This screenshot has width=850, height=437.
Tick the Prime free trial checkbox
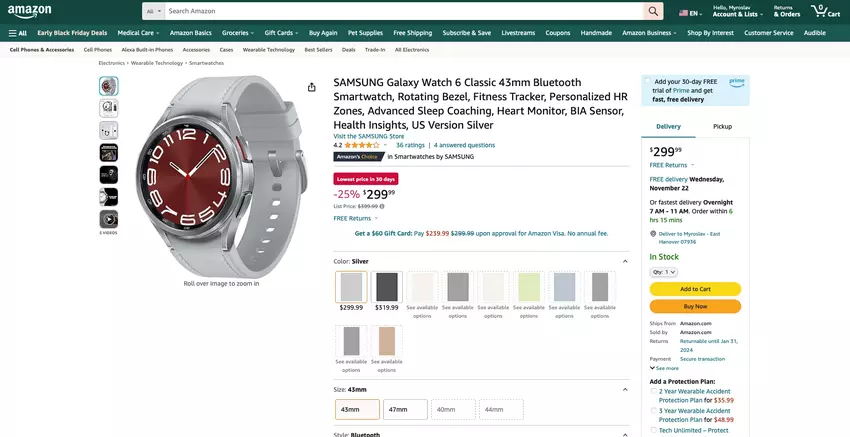(647, 82)
